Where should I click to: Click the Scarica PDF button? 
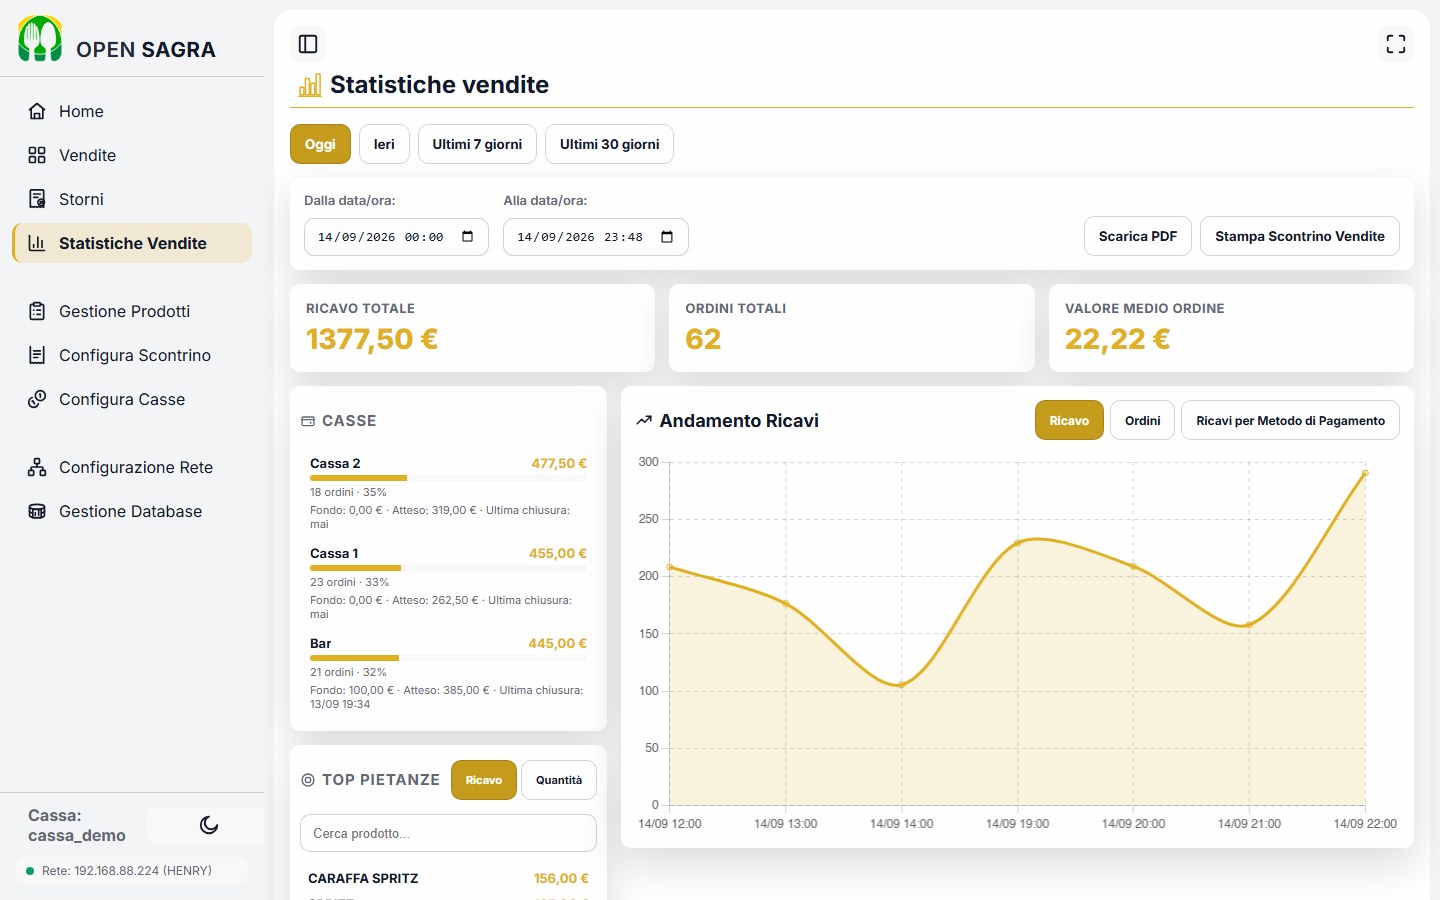click(1138, 236)
